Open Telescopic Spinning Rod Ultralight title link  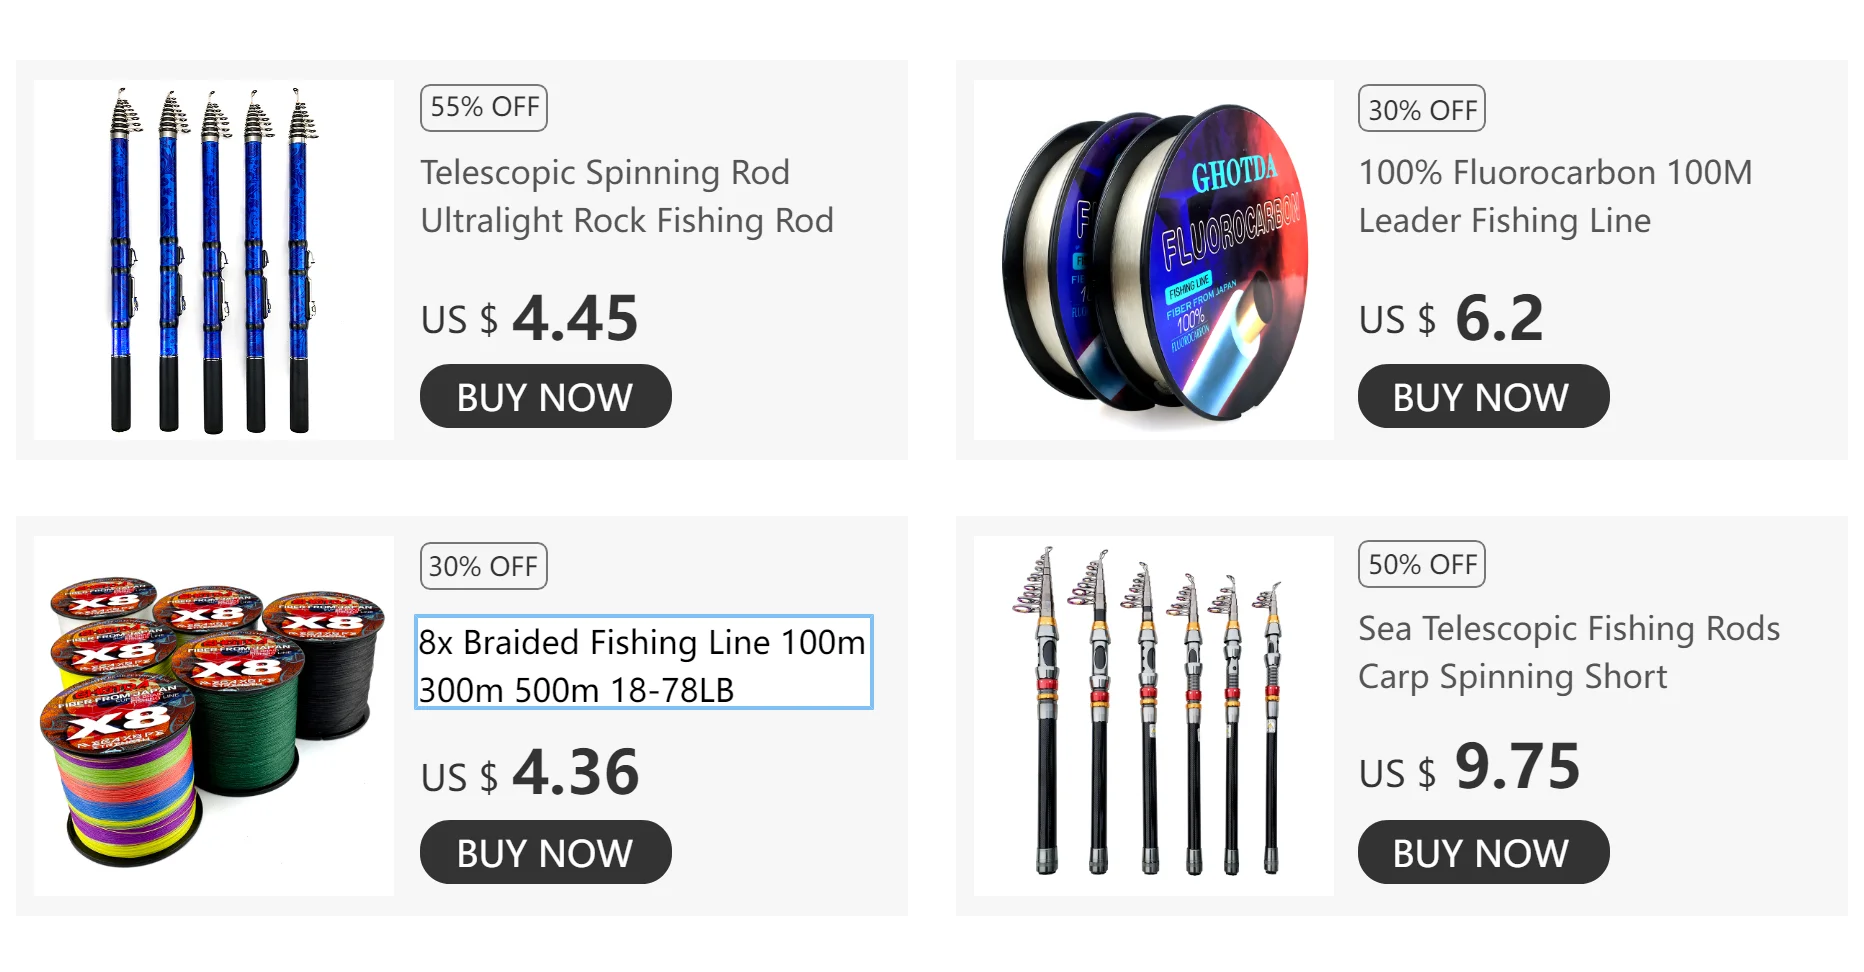(x=627, y=196)
